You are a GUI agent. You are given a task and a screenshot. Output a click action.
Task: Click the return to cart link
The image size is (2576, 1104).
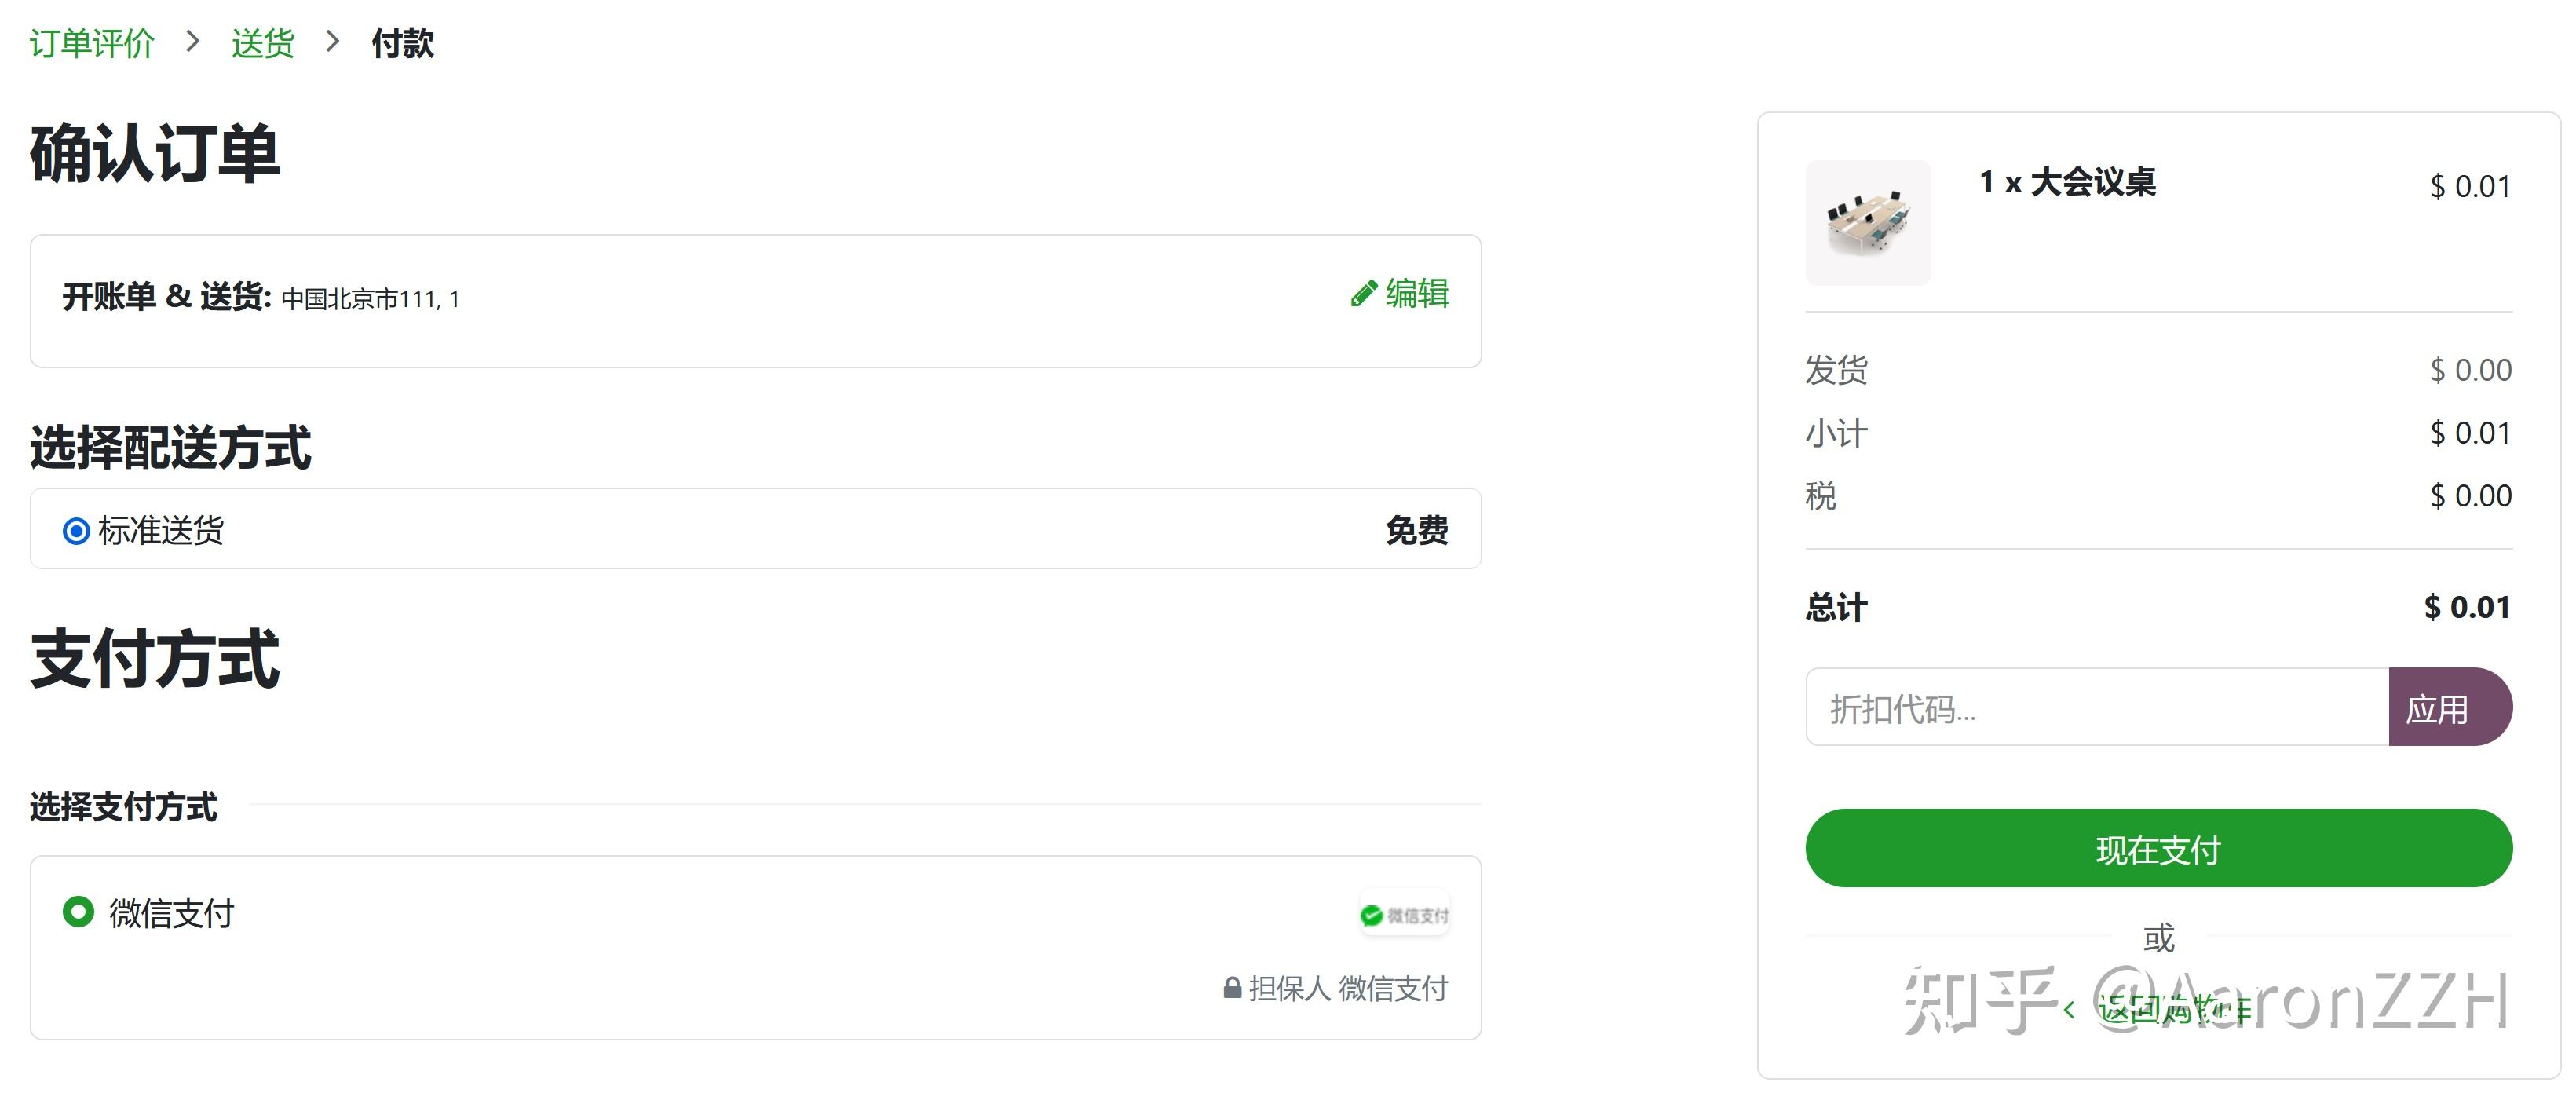(x=2172, y=1010)
